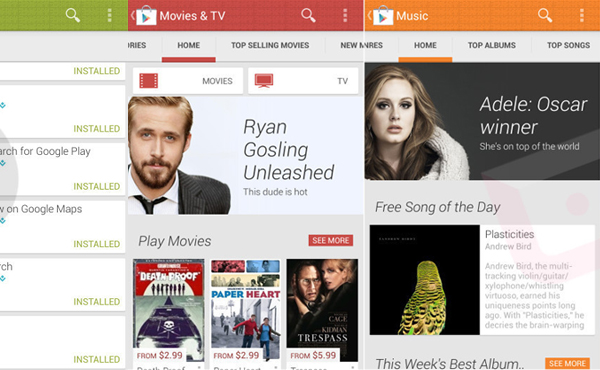Tap the Free Song of the Day heading
This screenshot has width=600, height=370.
437,207
